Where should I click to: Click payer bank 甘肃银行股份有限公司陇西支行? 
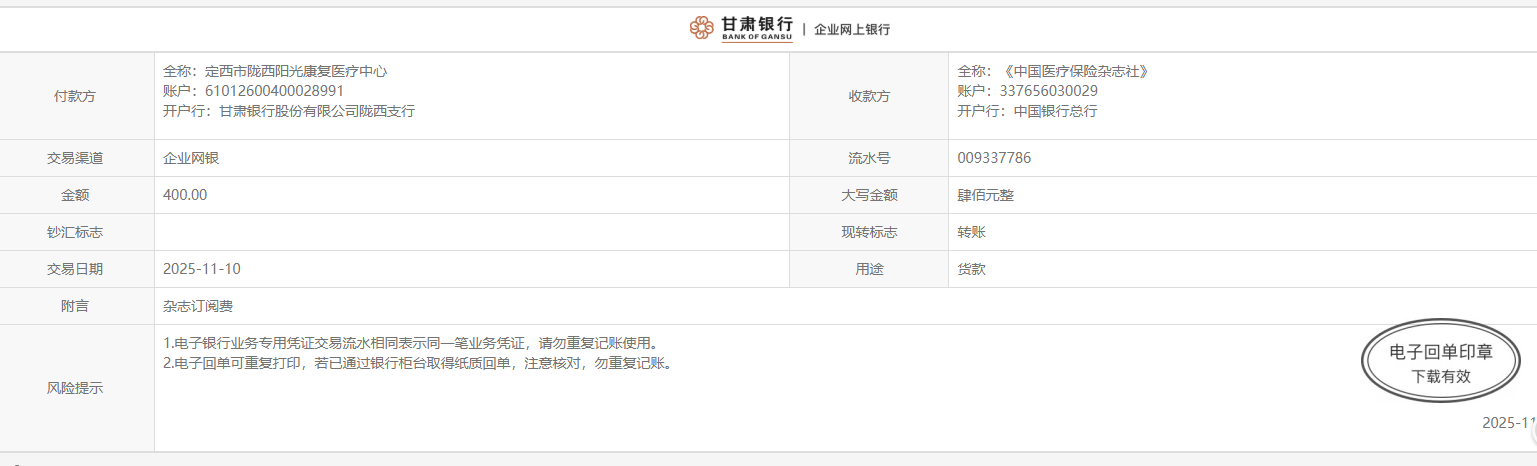pos(317,111)
